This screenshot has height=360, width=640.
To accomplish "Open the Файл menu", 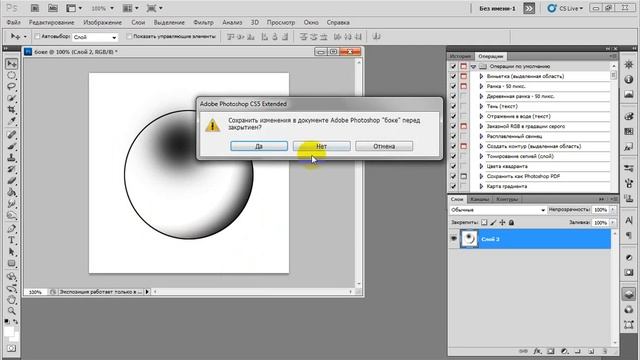I will (x=13, y=22).
